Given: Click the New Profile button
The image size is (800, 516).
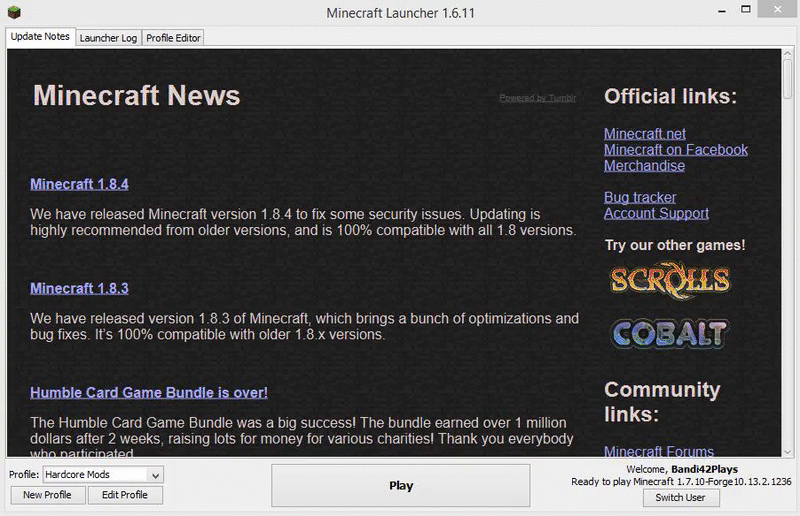Looking at the screenshot, I should pos(47,495).
